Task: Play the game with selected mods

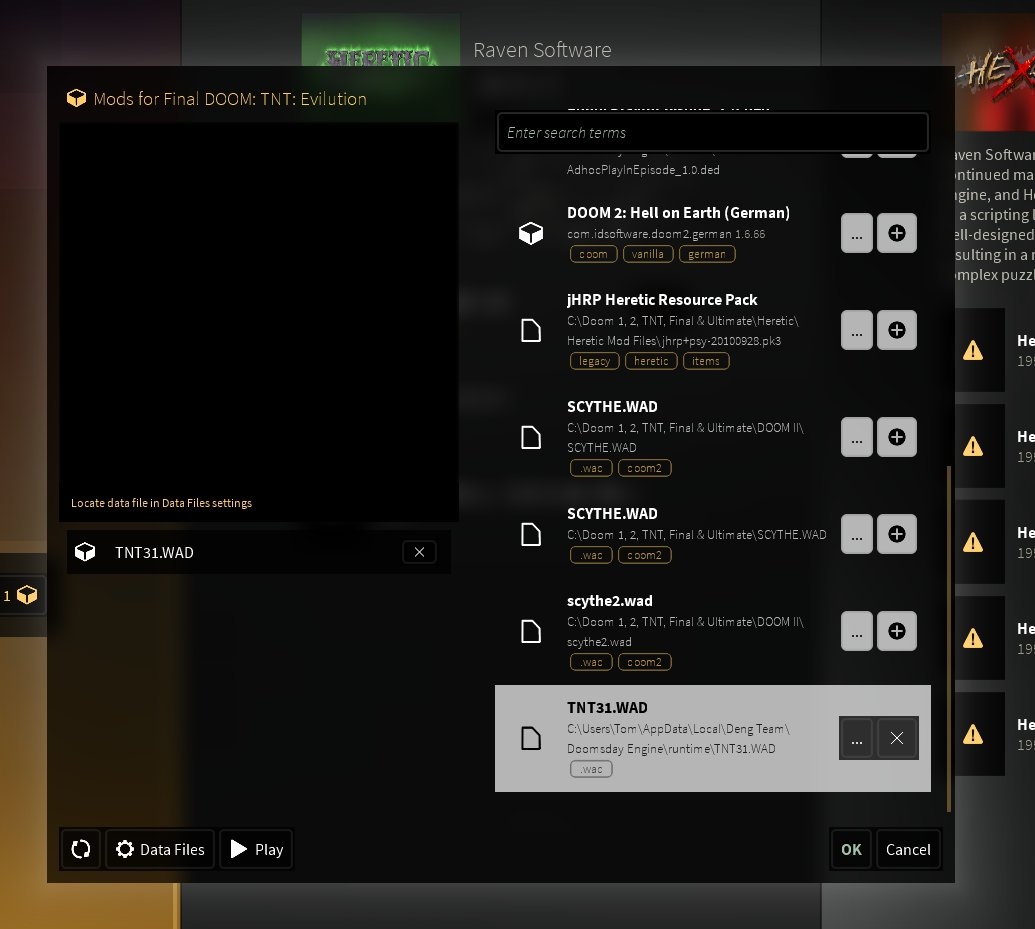Action: (x=256, y=849)
